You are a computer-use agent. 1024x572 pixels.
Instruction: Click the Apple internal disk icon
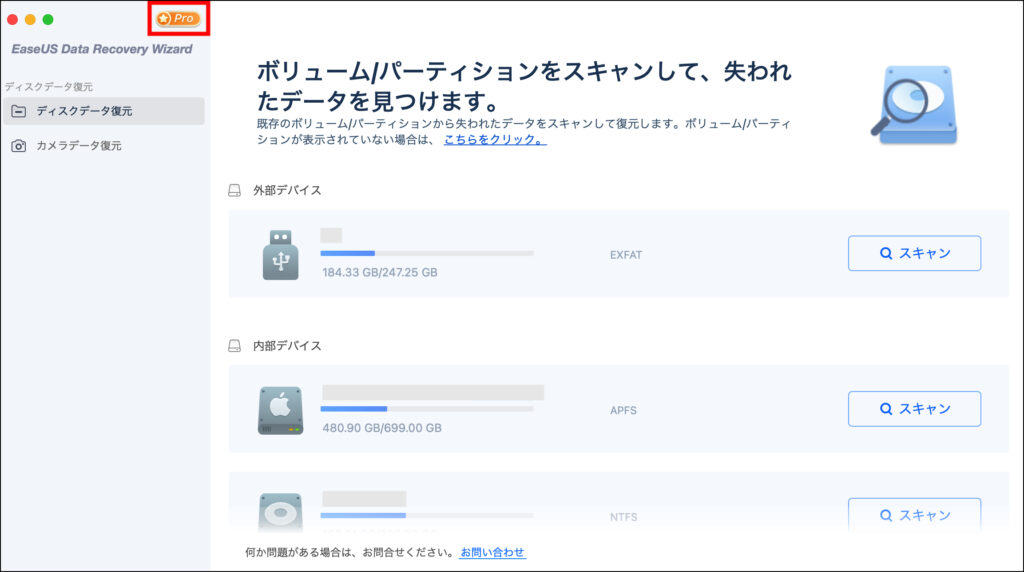click(x=281, y=410)
